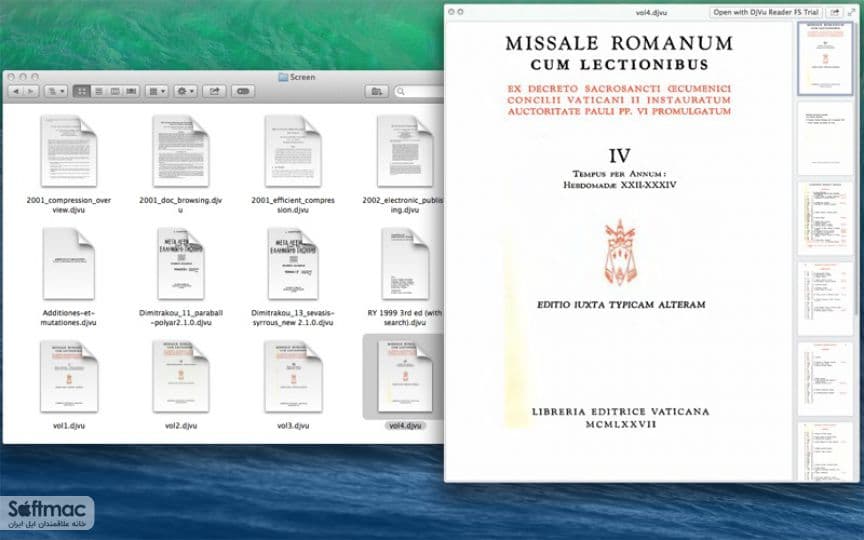Click the Additiones-et-mutationes.djvu file name
Screen dimensions: 864x540
click(x=69, y=317)
